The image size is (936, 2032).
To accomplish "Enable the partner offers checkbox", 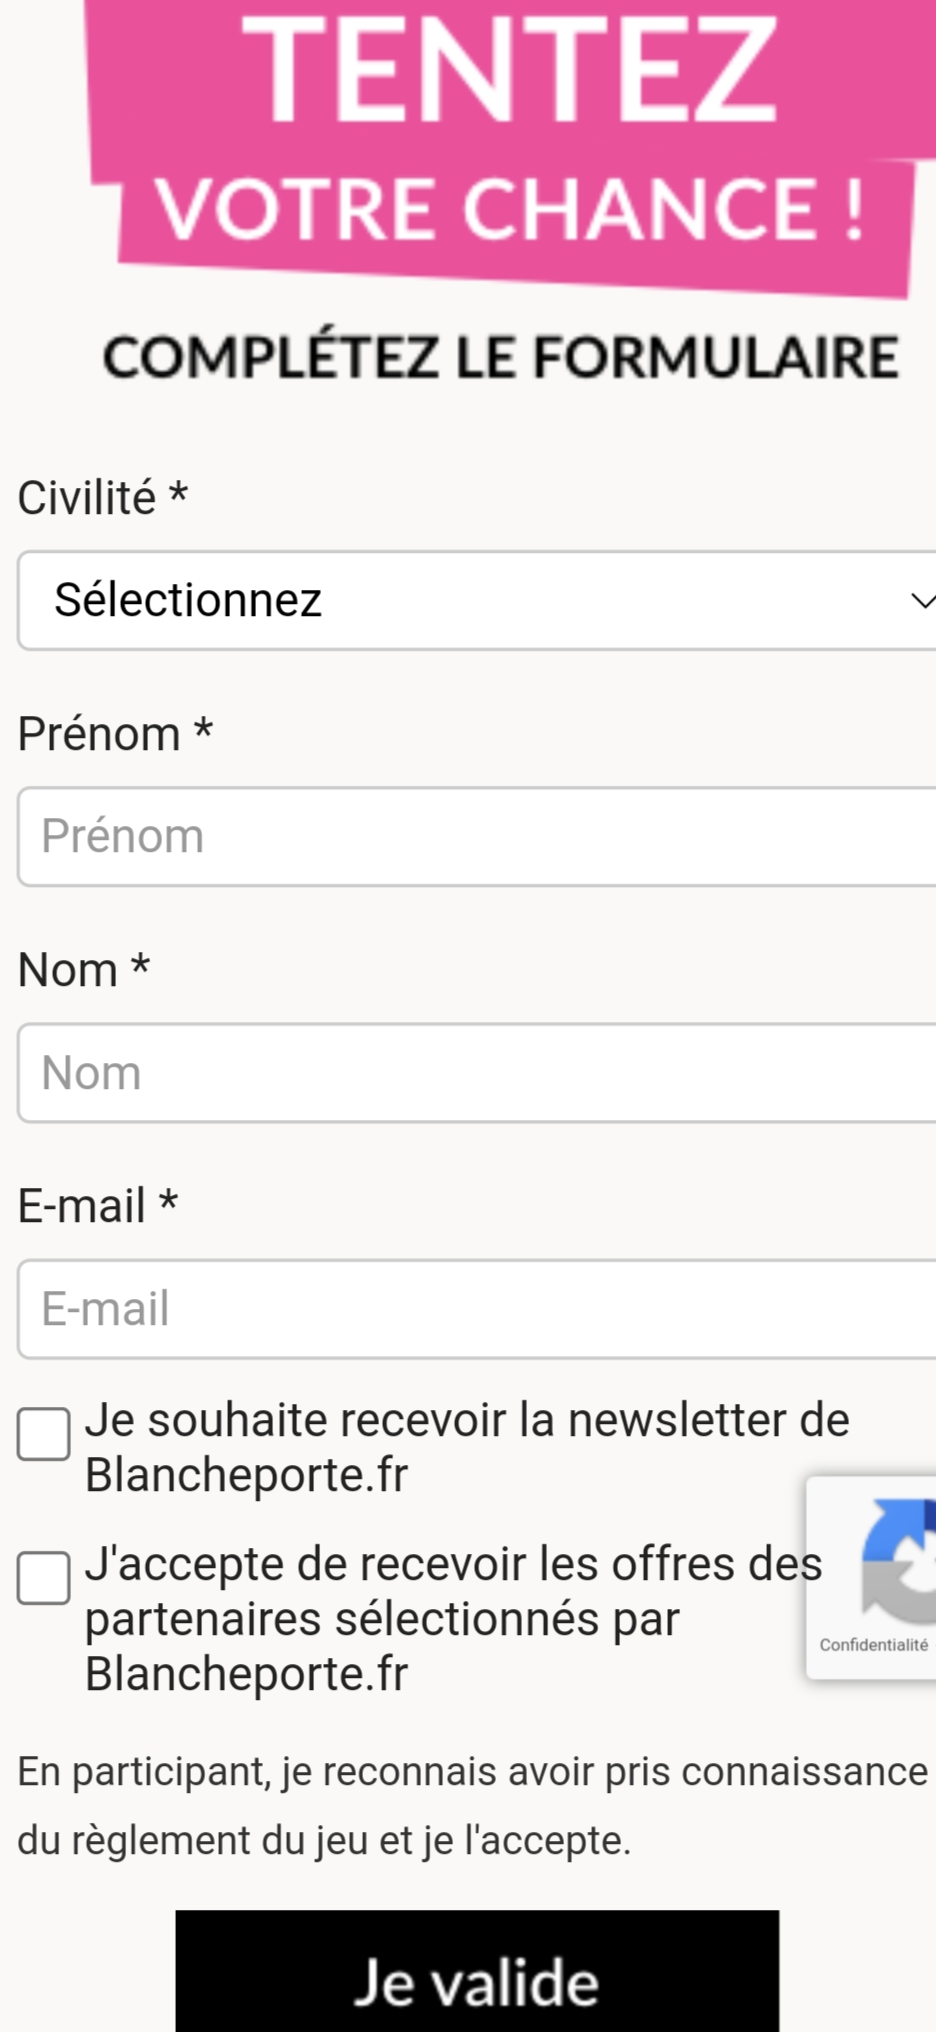I will 44,1578.
